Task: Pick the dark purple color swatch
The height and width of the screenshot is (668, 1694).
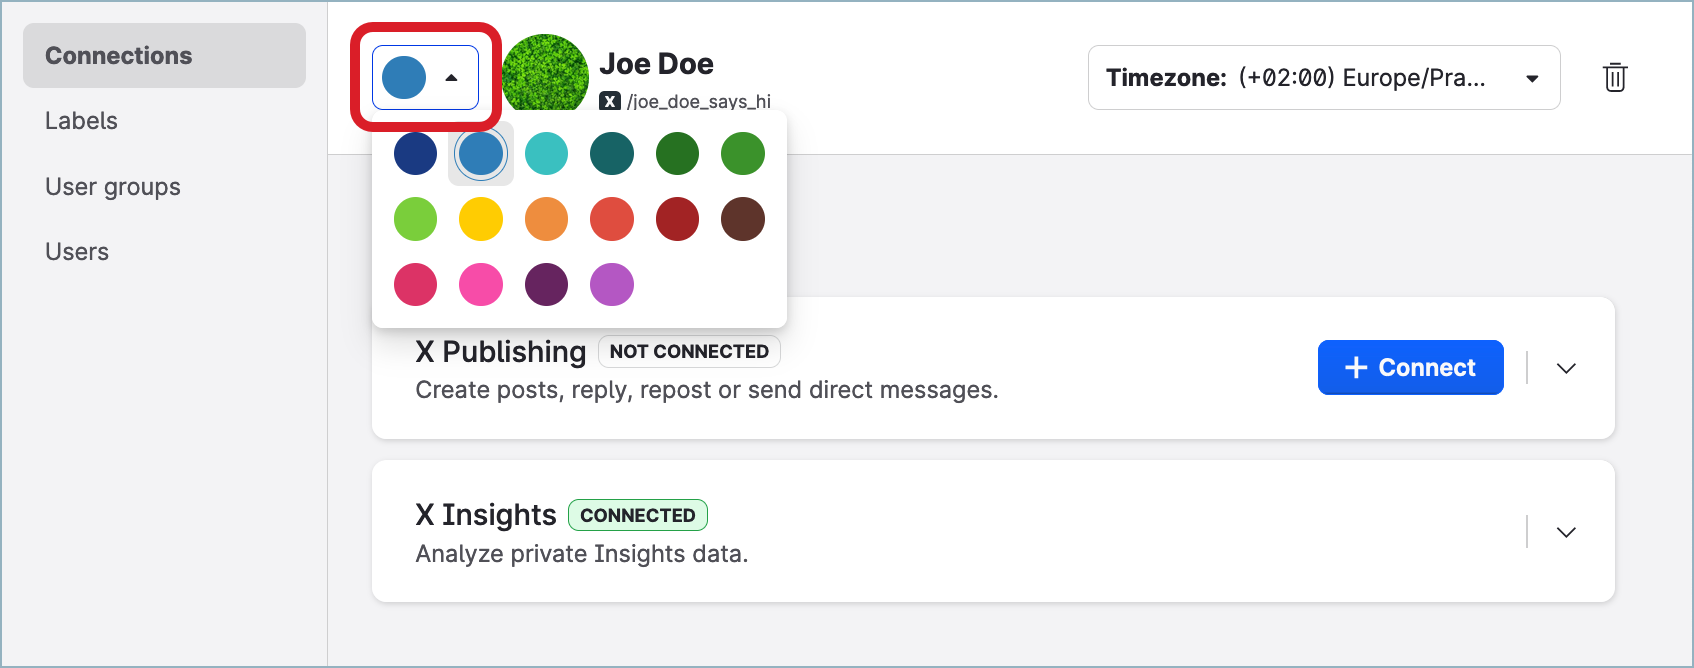Action: tap(546, 284)
